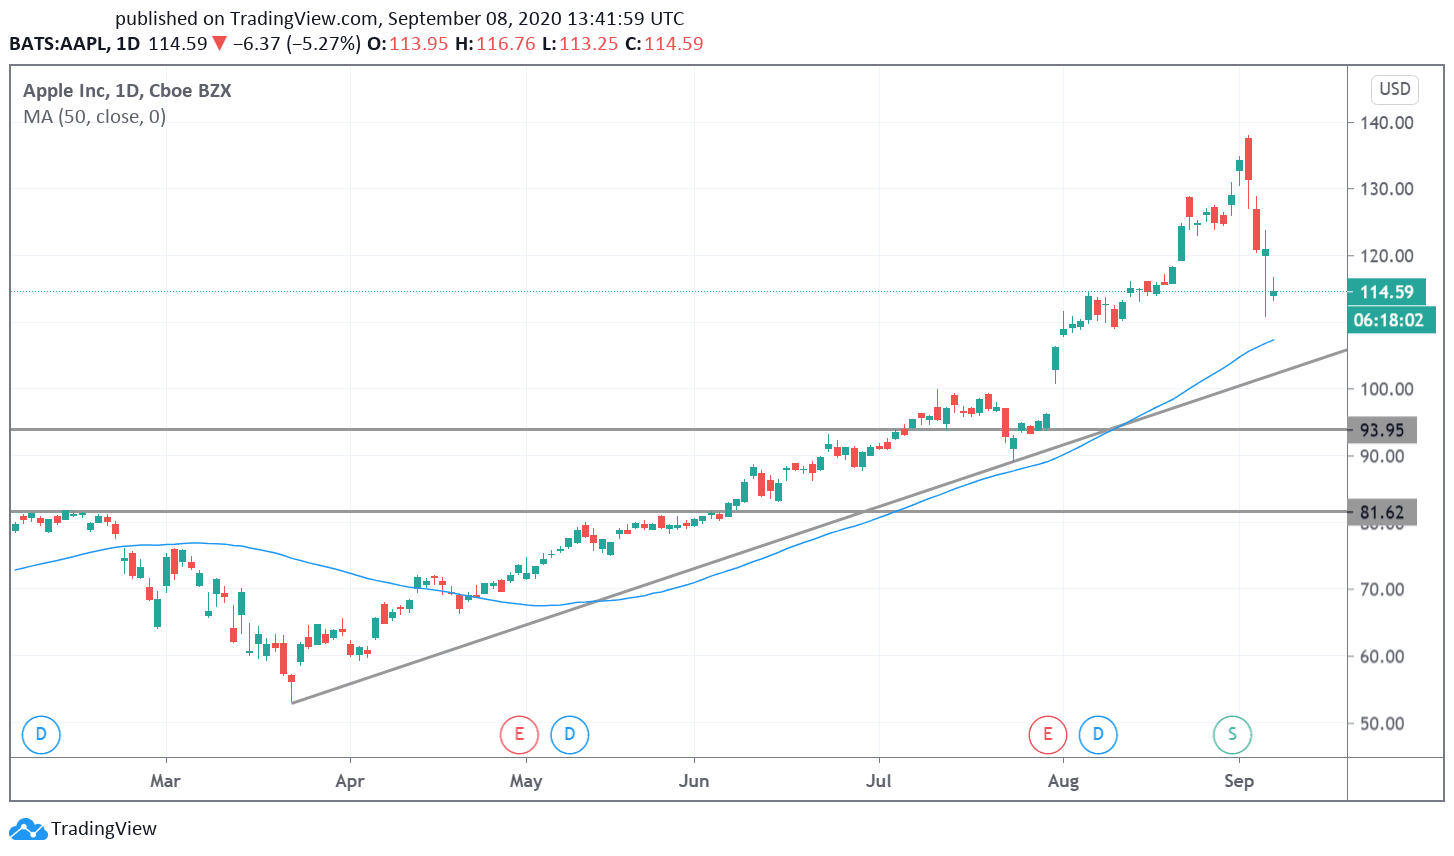
Task: Click the 130.00 price axis label
Action: click(x=1387, y=189)
